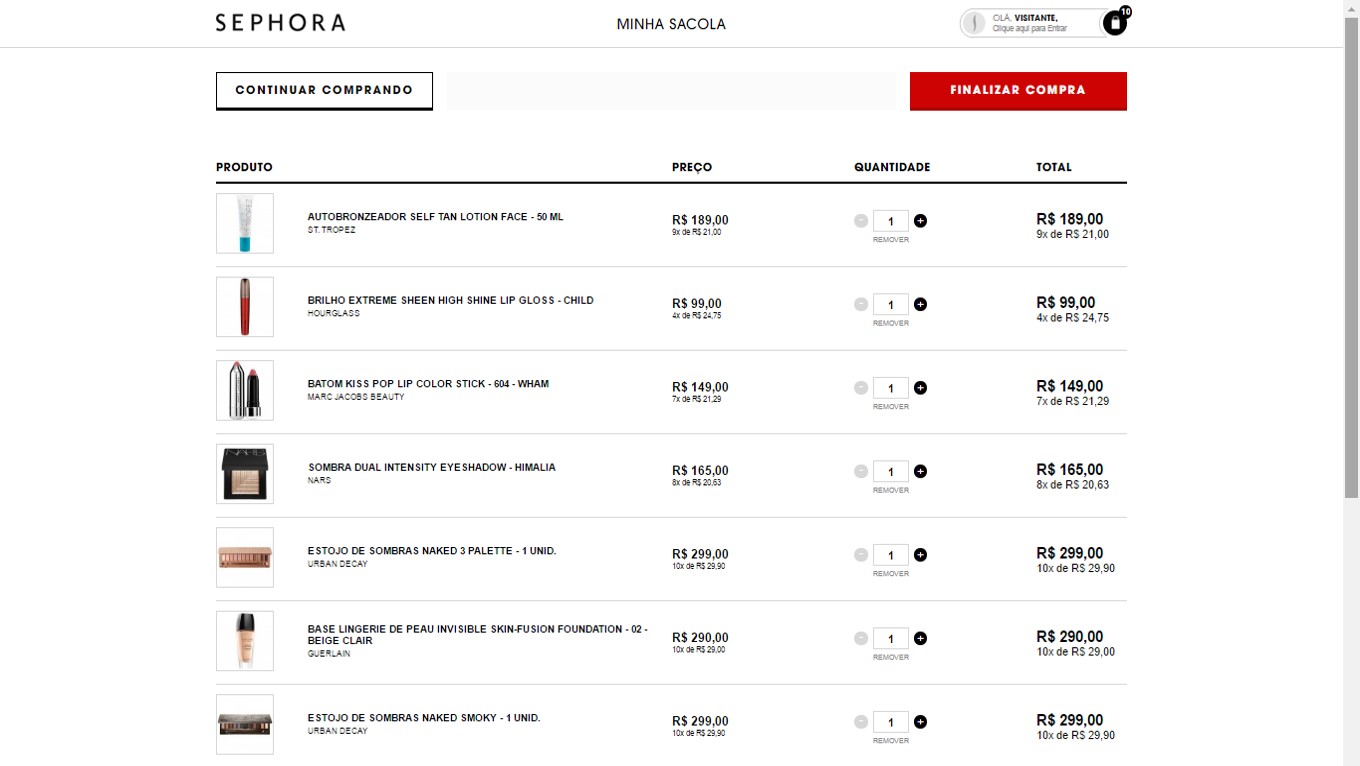Open 'Batom Kiss Pop Lip Color Stick' title
The height and width of the screenshot is (766, 1360).
tap(428, 384)
